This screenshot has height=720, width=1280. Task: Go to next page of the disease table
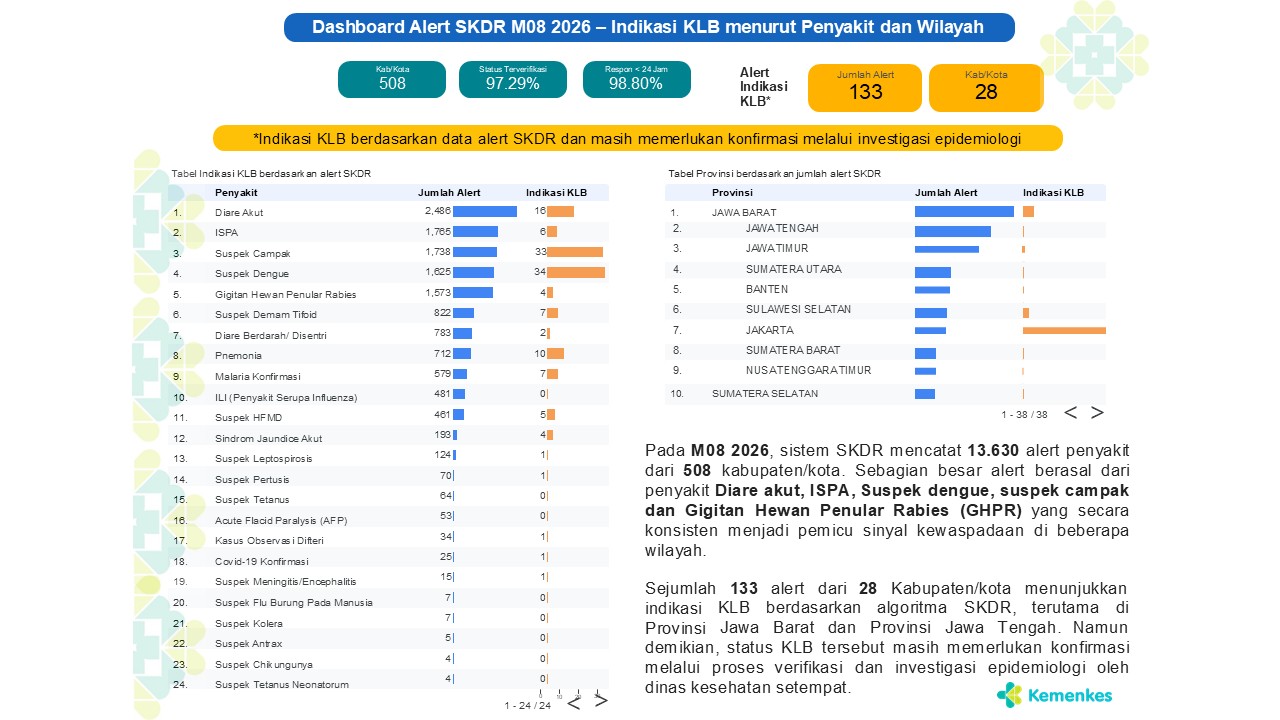pos(601,701)
